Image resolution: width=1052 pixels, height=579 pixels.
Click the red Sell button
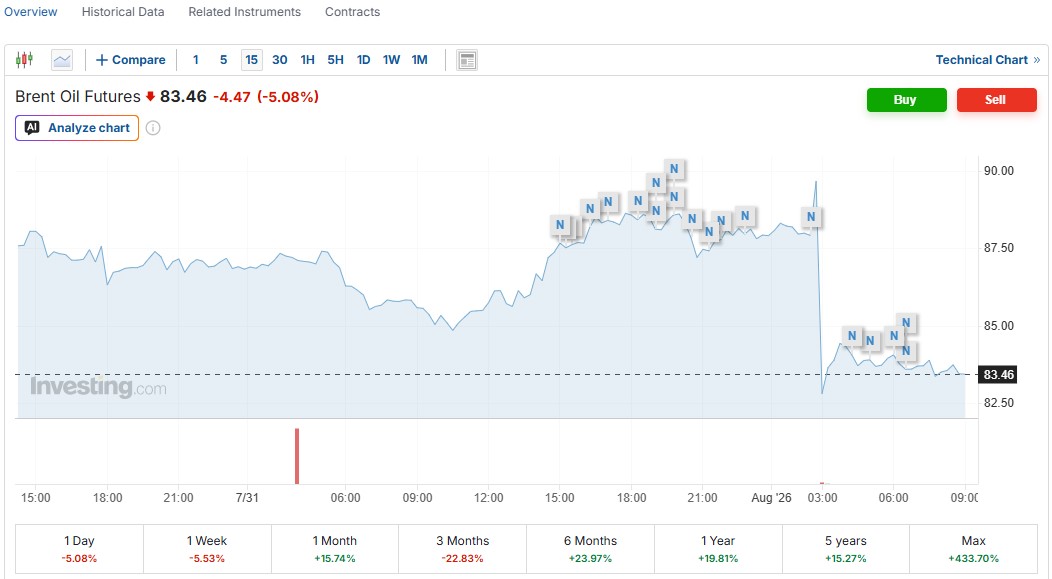(996, 100)
